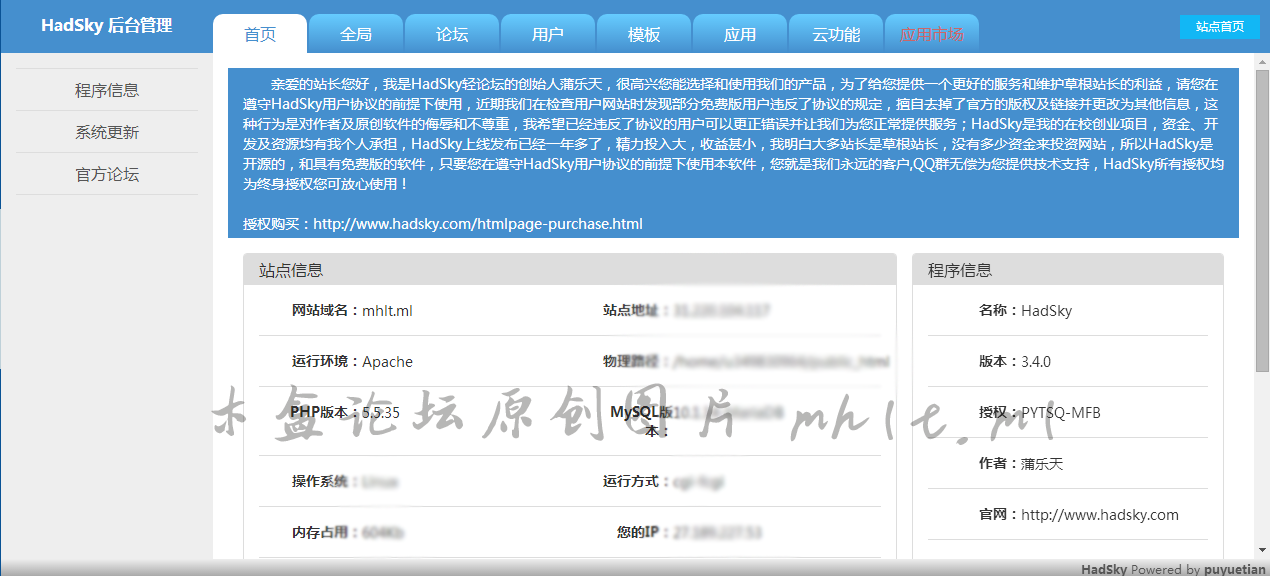Click the 授权购买 hadsky.com purchase URL
1270x576 pixels.
[x=478, y=224]
